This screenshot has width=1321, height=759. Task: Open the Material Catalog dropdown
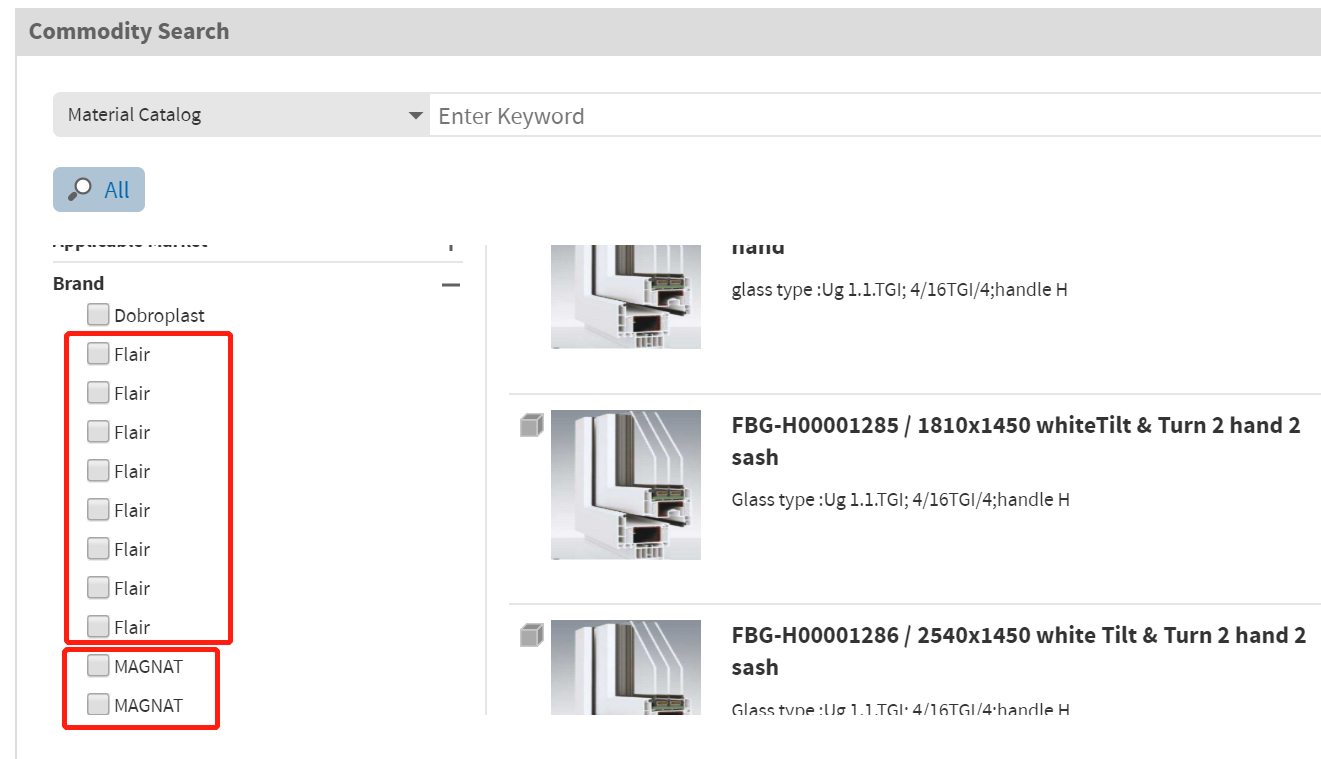(241, 115)
